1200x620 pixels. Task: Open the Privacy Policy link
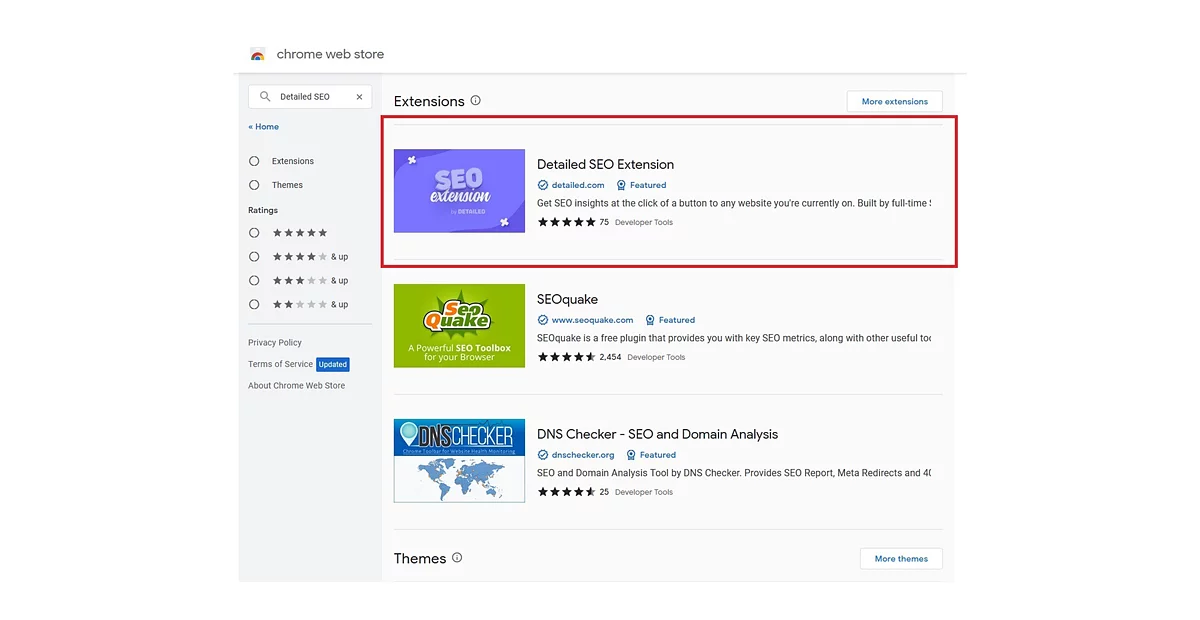pos(275,343)
